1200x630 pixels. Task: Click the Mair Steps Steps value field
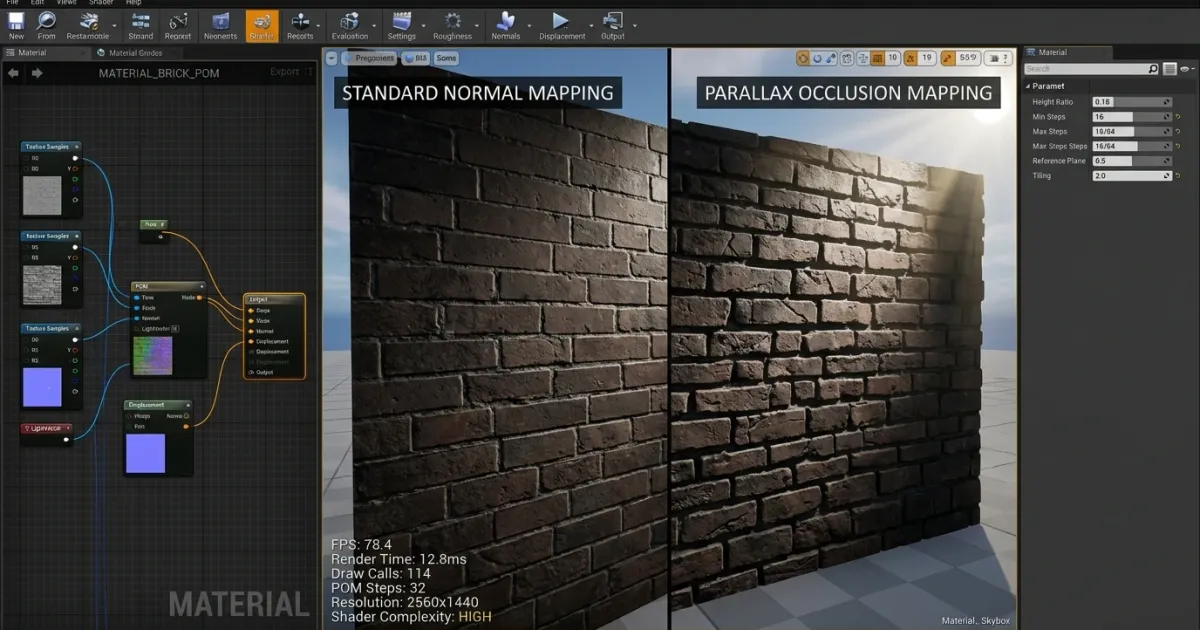tap(1132, 147)
